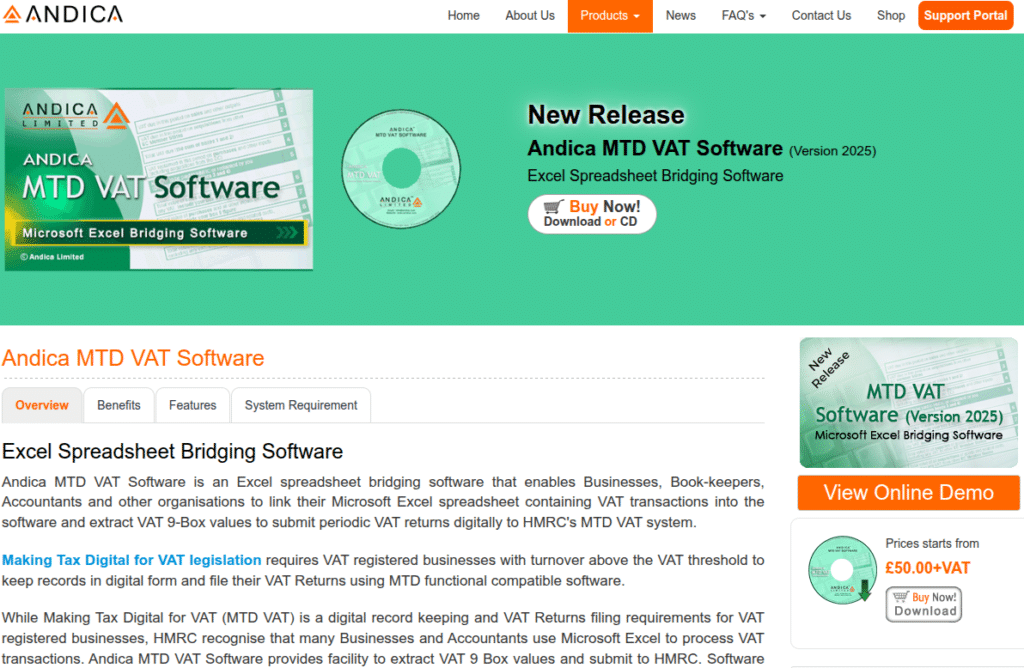Image resolution: width=1024 pixels, height=668 pixels.
Task: Open the Shop page
Action: (x=891, y=16)
